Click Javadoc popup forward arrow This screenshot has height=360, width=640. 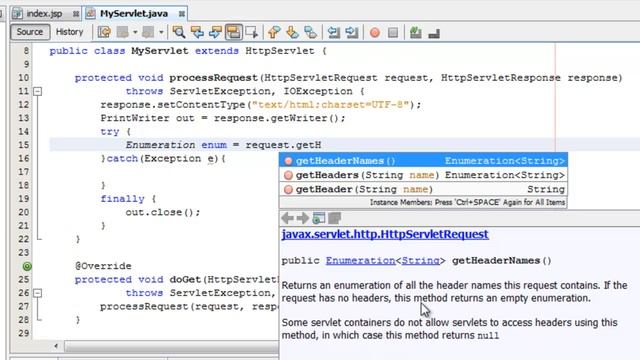tap(303, 218)
